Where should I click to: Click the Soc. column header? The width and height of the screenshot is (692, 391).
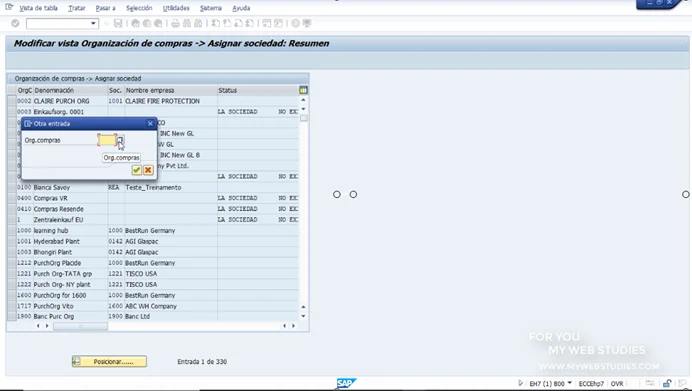116,90
